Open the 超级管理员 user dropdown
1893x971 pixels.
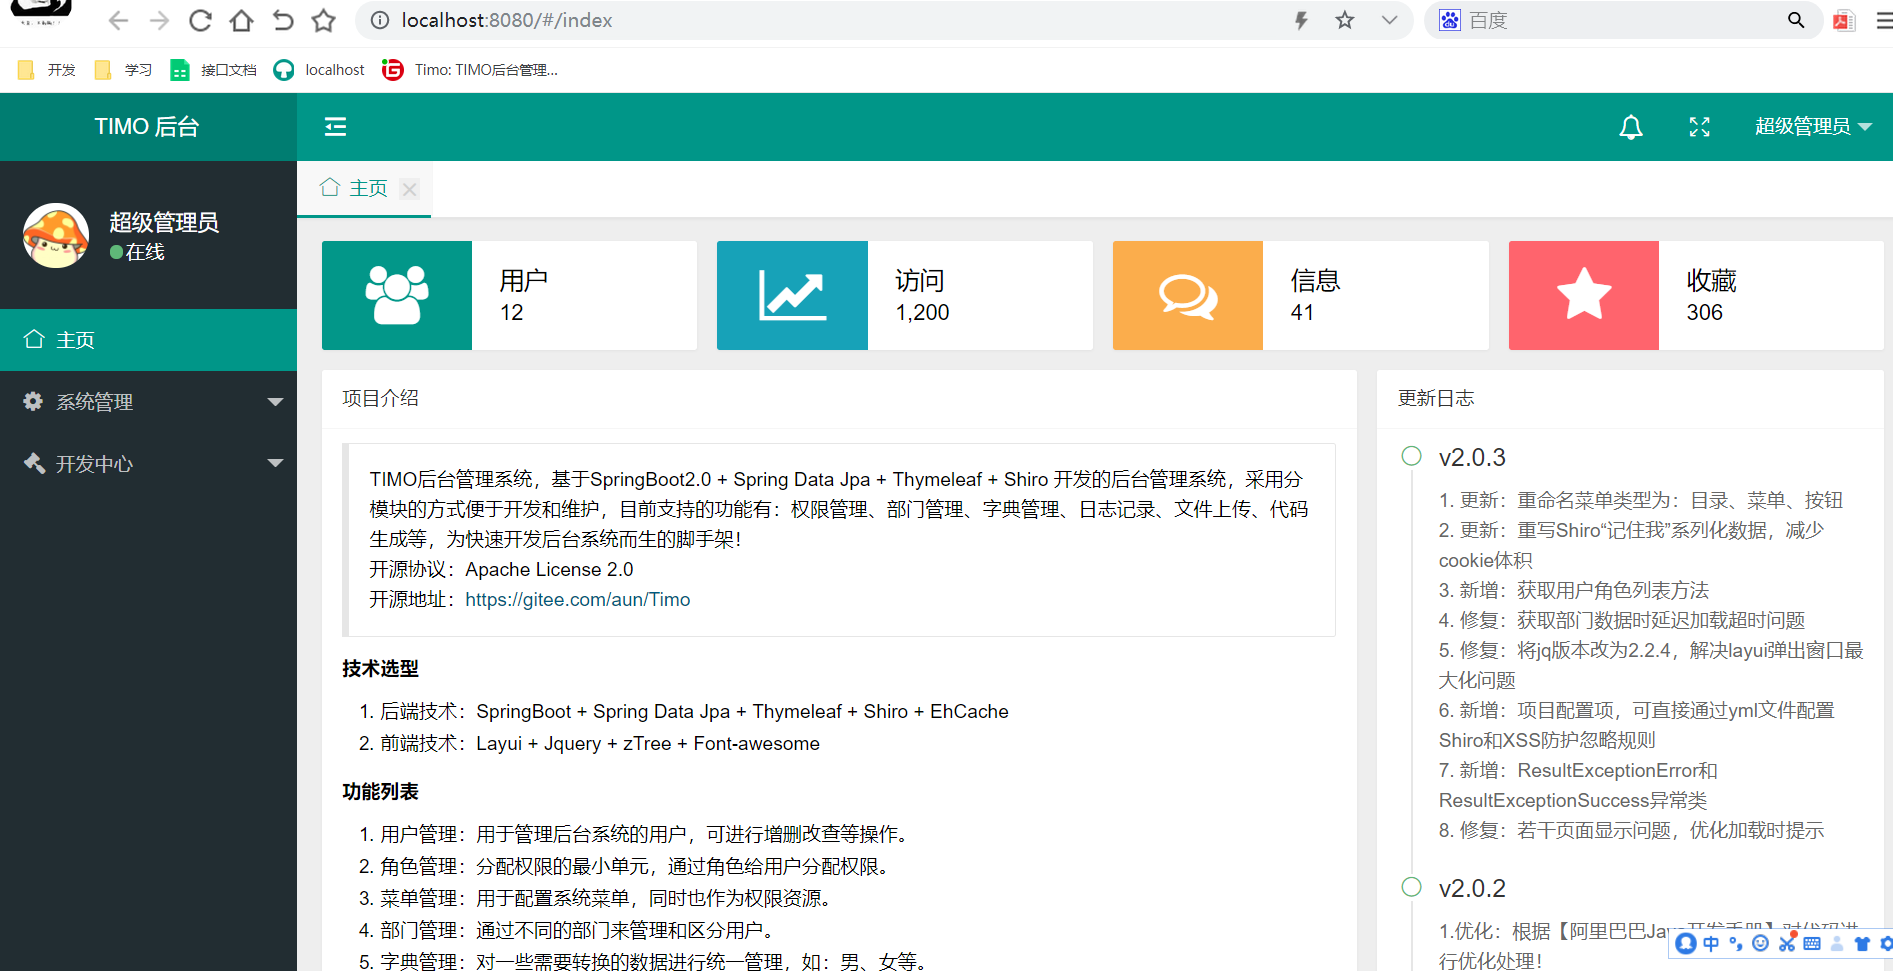[x=1813, y=126]
